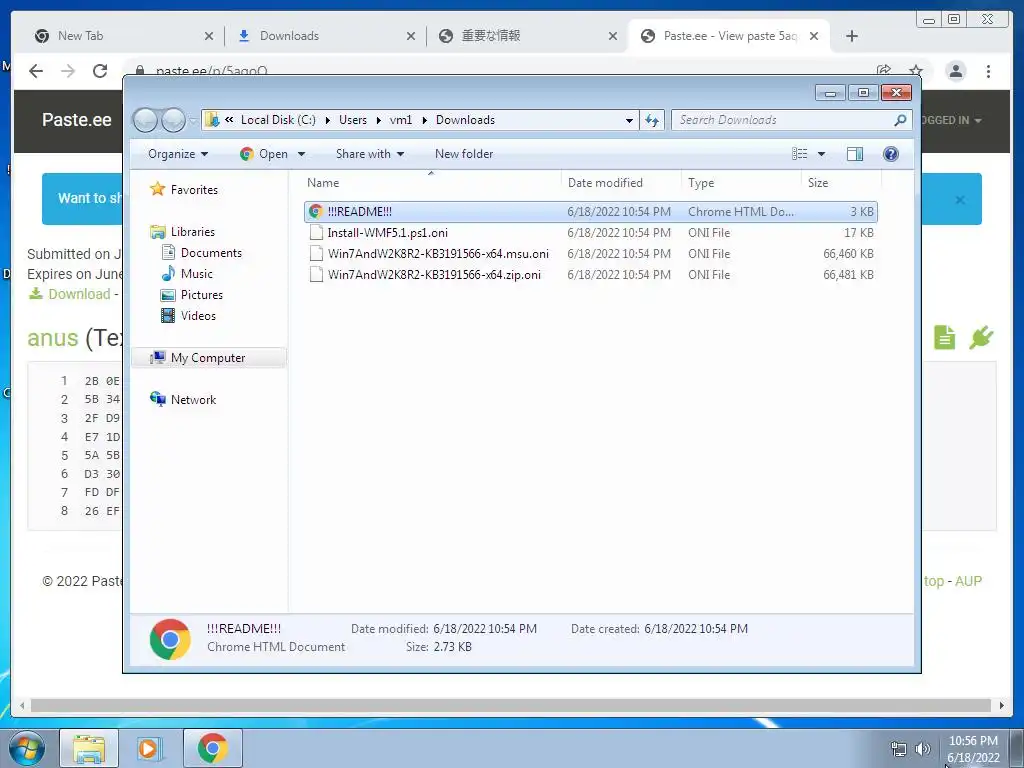The height and width of the screenshot is (768, 1024).
Task: Open Chrome three-dot menu
Action: (x=988, y=71)
